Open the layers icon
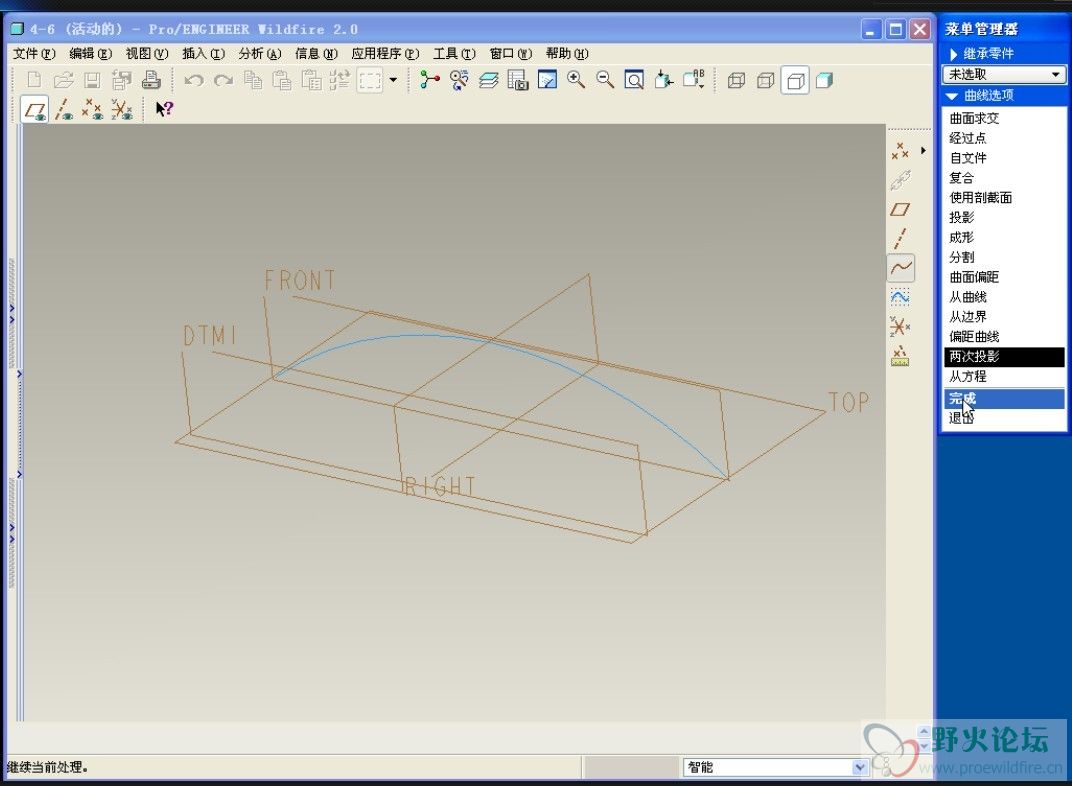The image size is (1072, 786). pyautogui.click(x=489, y=80)
